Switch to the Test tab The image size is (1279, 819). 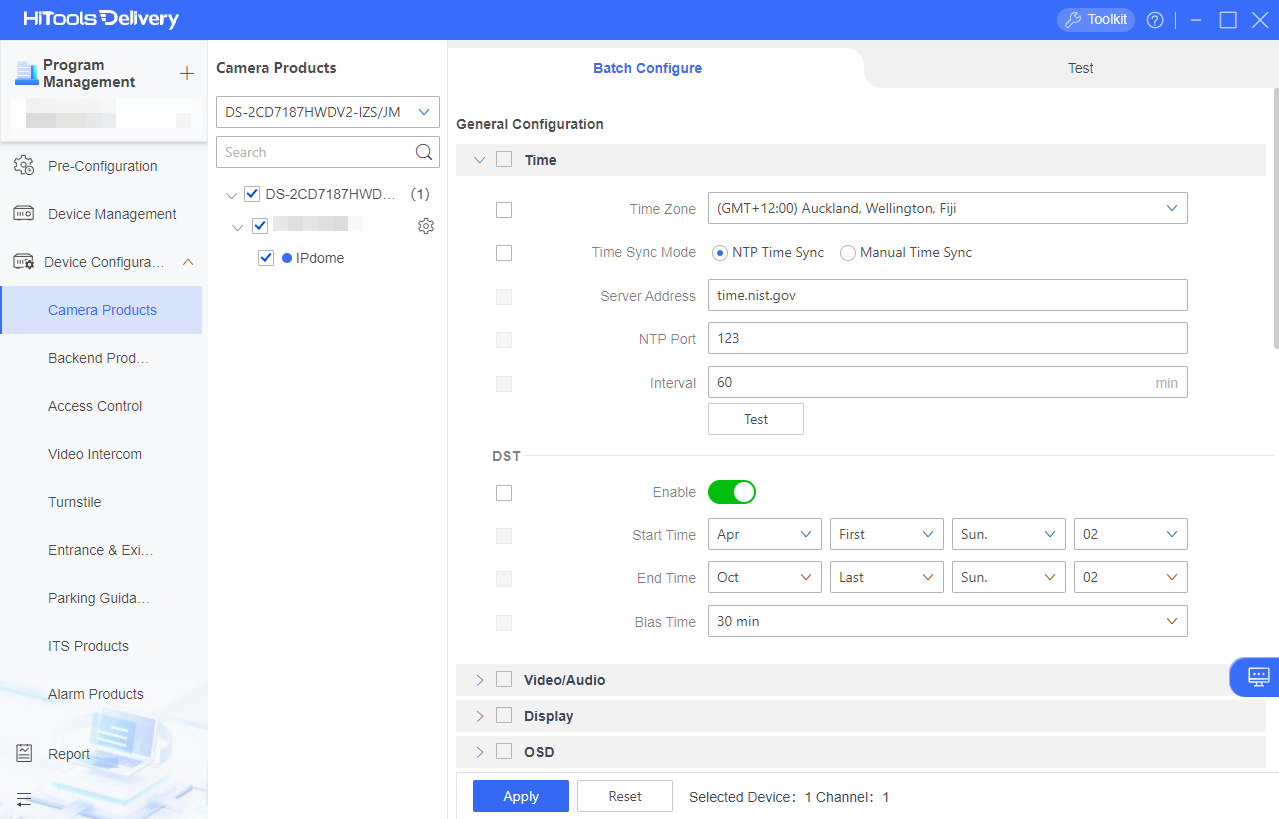[1080, 68]
